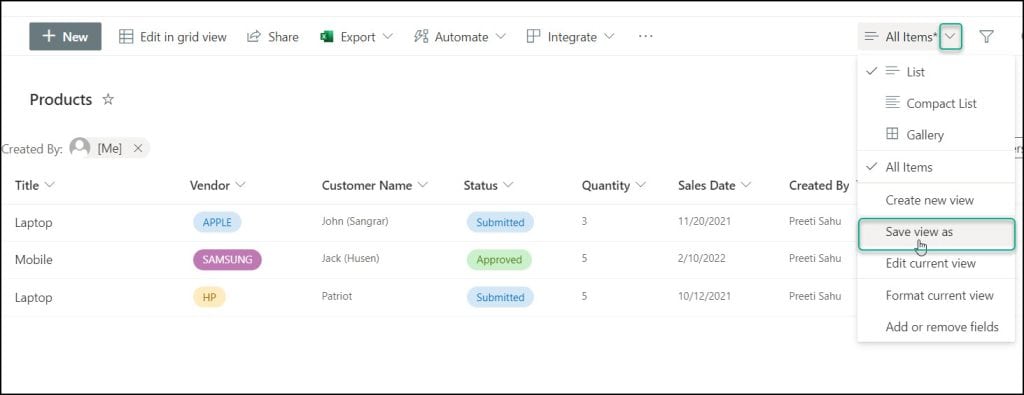Click the HP vendor pill

[x=209, y=297]
